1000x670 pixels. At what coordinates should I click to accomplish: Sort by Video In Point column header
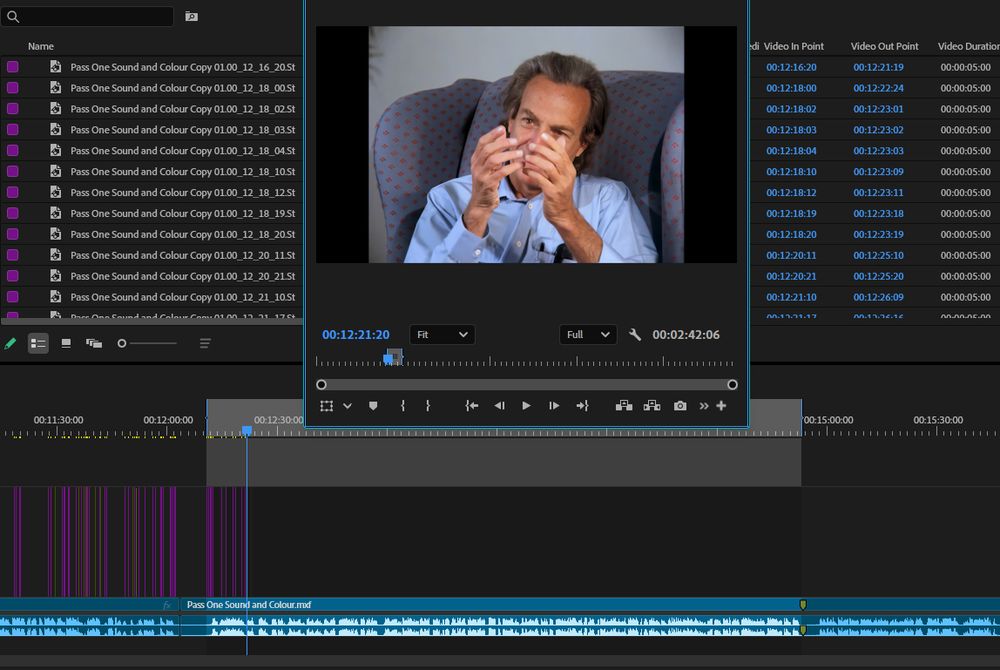click(x=793, y=46)
